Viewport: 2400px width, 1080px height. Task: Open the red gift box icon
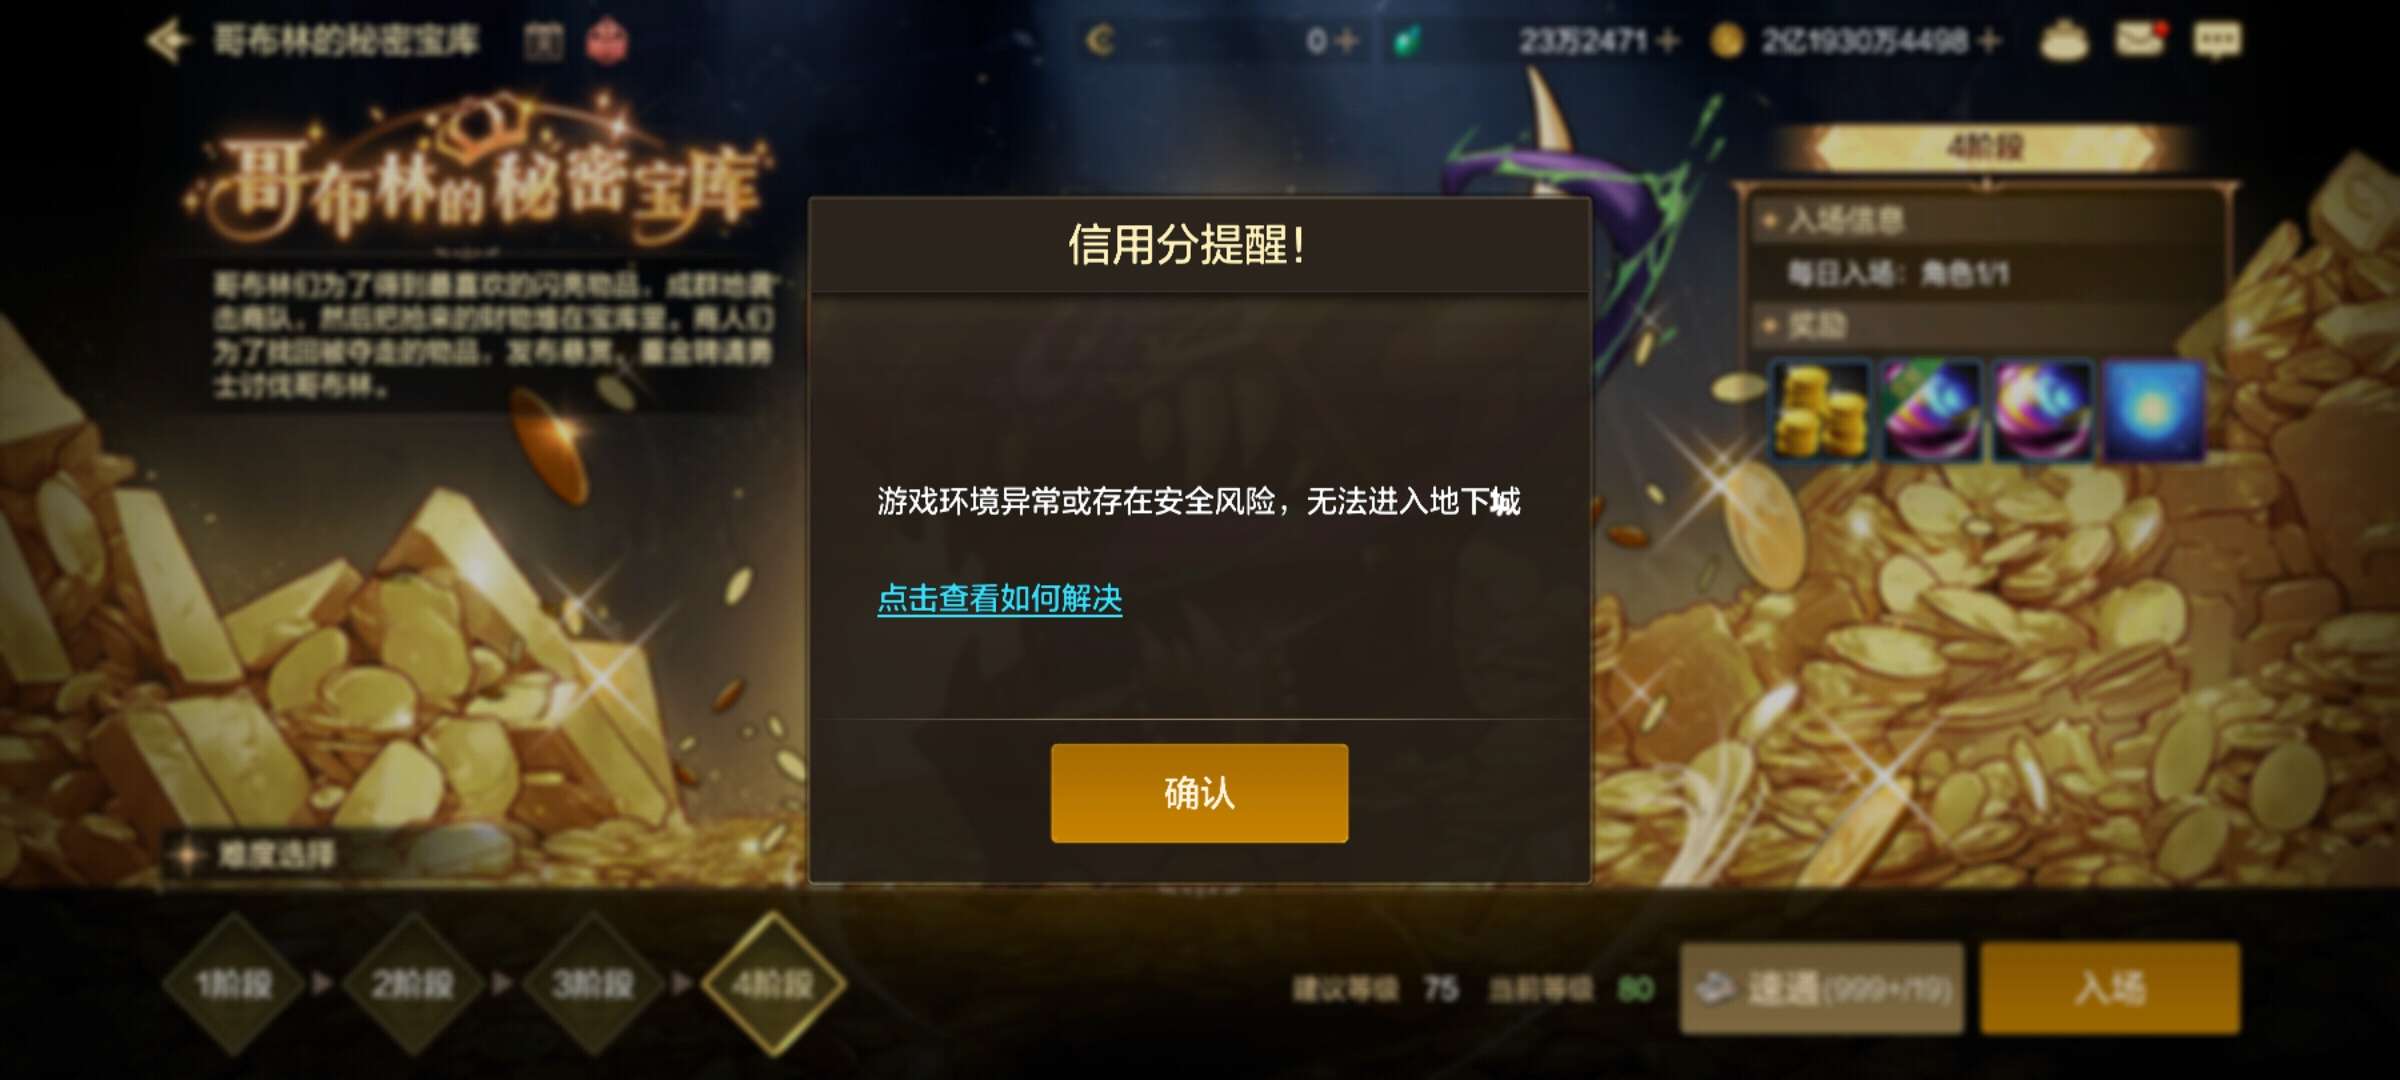click(x=606, y=42)
